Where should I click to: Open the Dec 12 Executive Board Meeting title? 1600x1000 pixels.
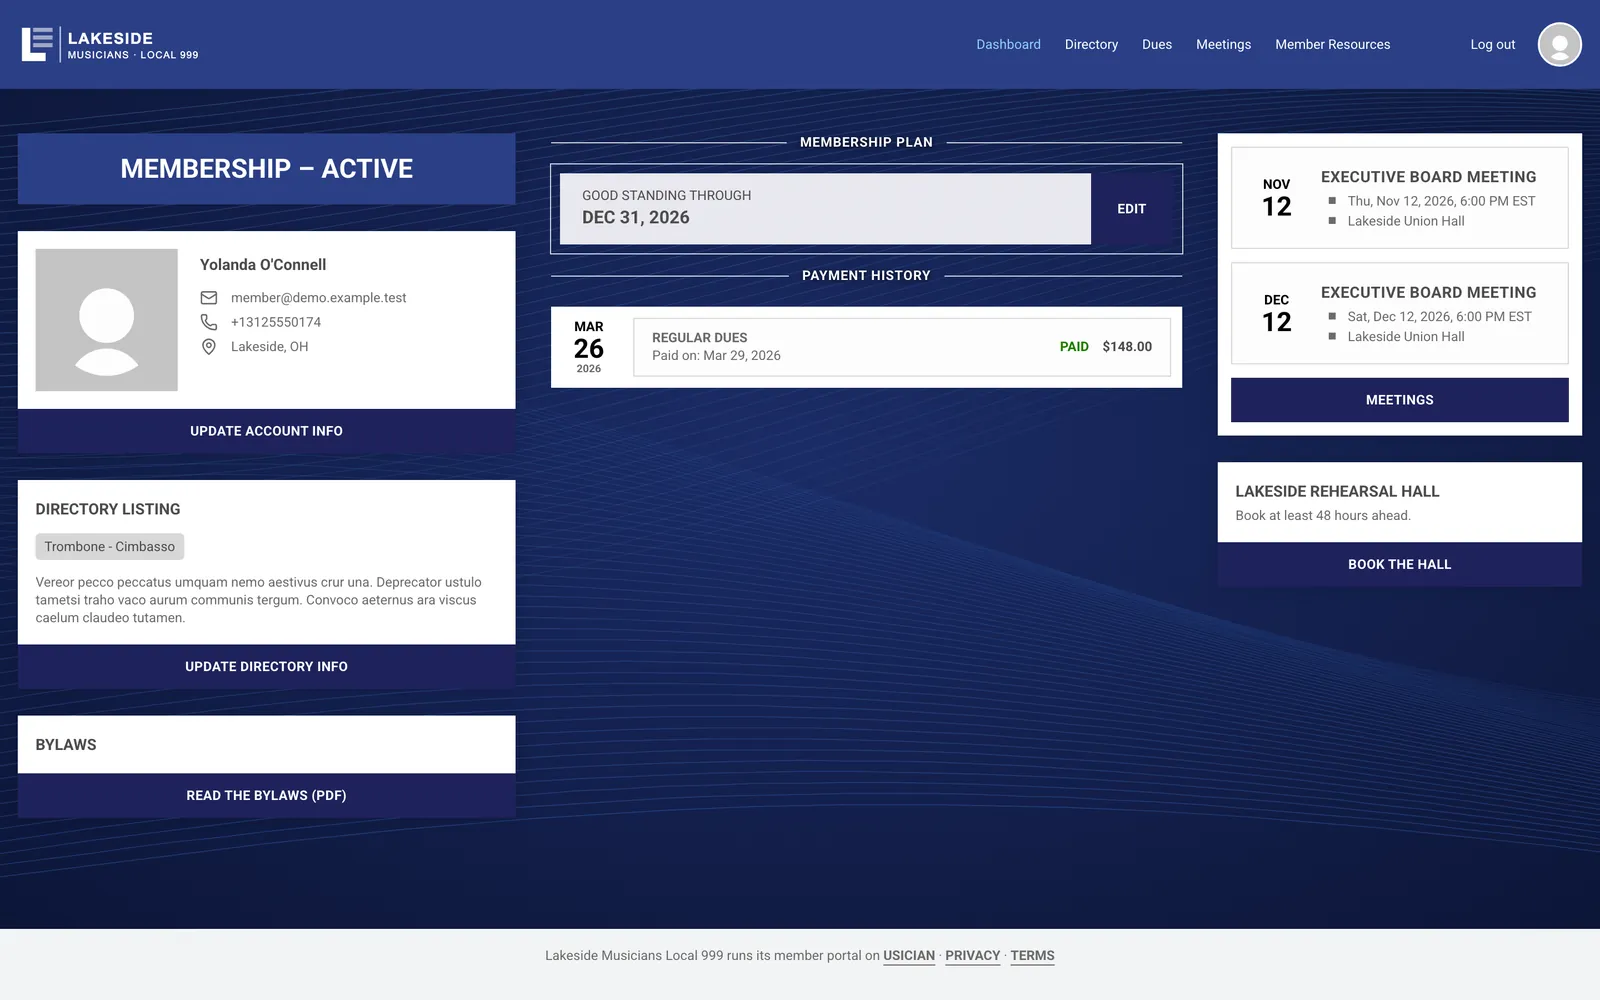click(x=1428, y=293)
